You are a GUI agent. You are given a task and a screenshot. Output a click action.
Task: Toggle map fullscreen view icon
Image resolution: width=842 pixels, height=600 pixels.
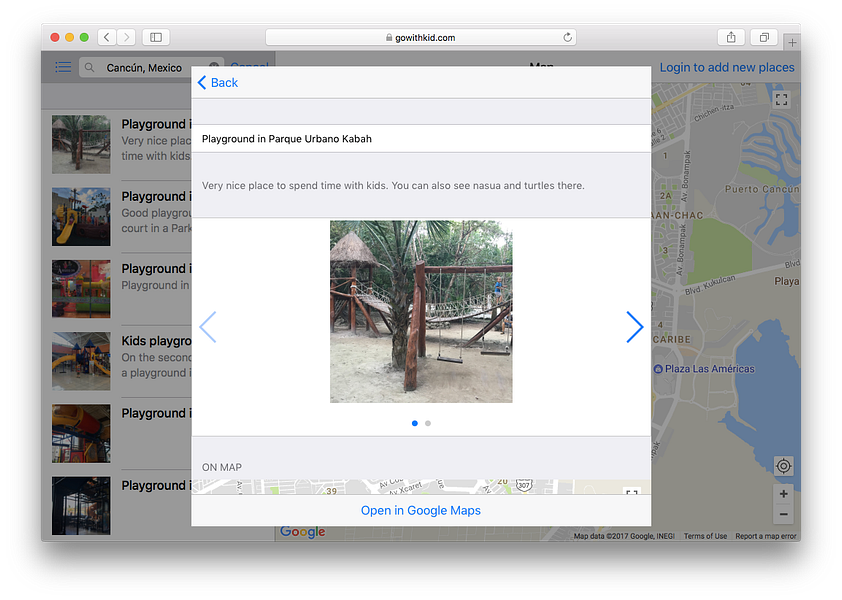click(x=781, y=99)
